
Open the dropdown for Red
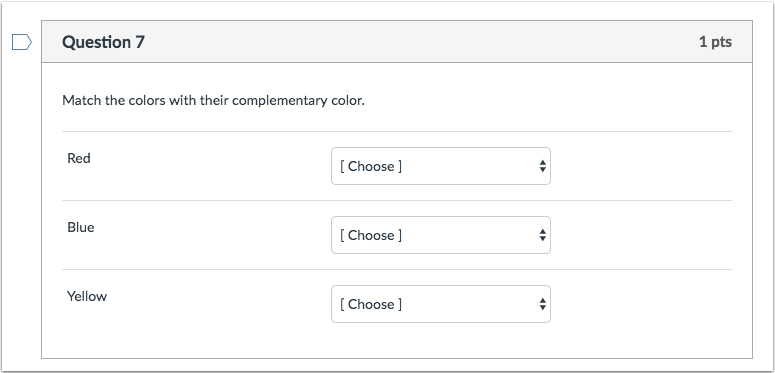click(440, 166)
